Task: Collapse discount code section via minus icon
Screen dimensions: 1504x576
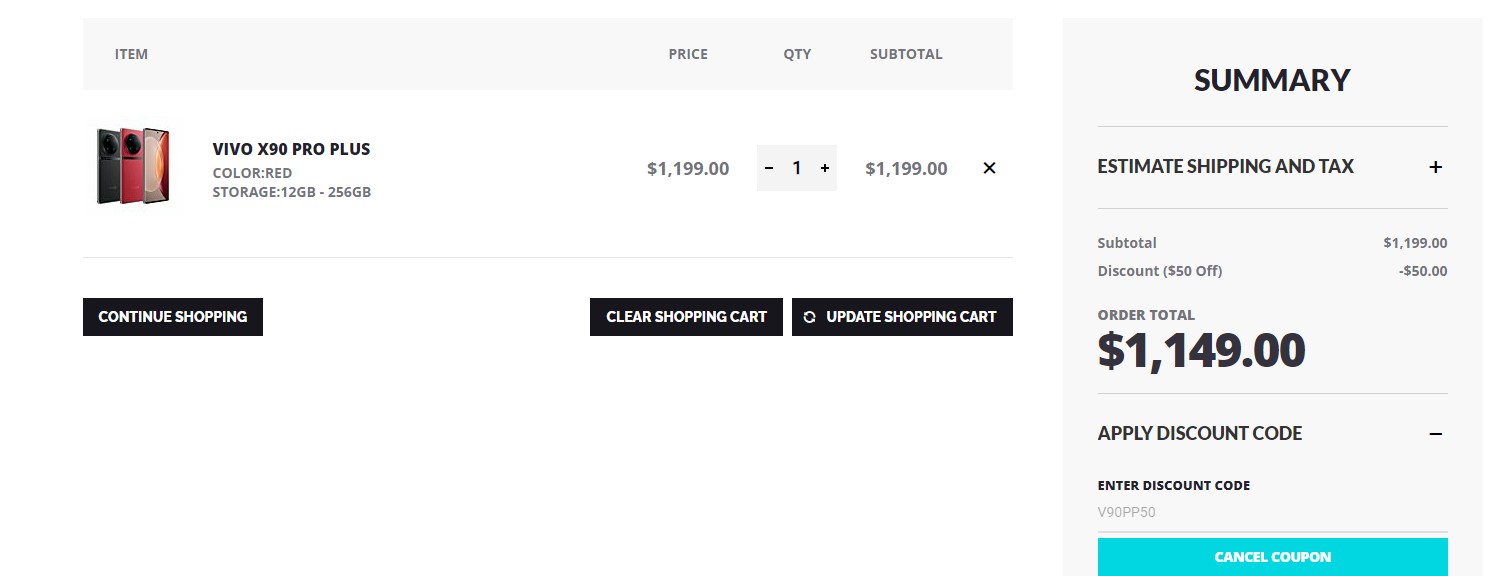Action: coord(1436,434)
